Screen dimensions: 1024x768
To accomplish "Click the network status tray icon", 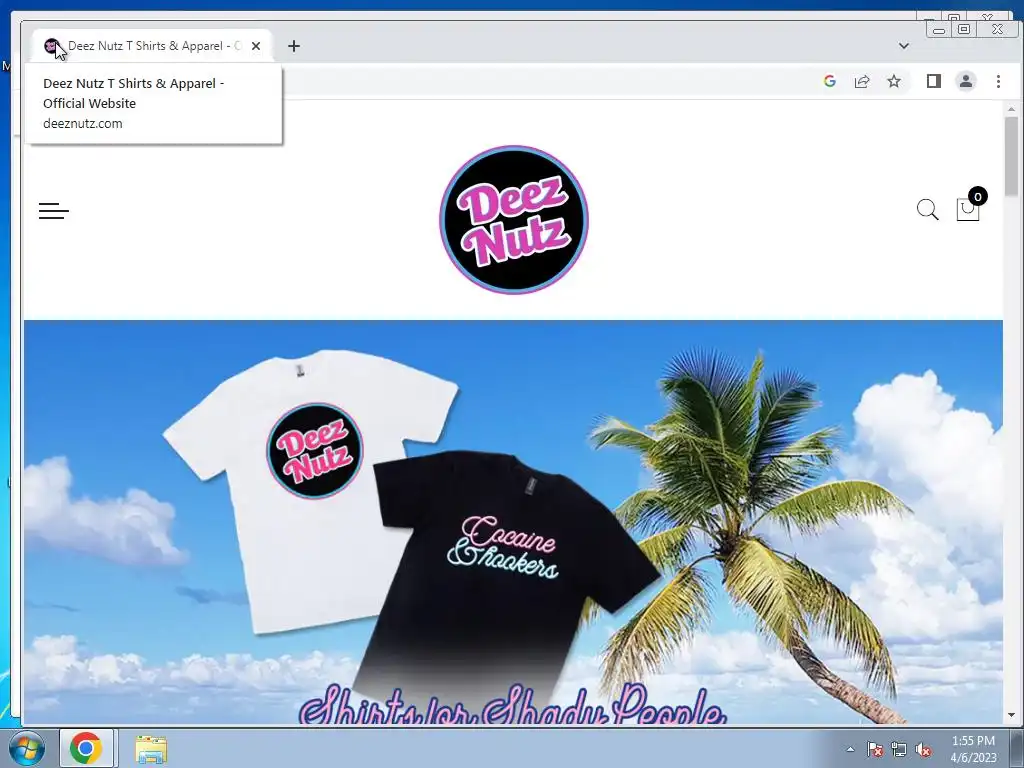I will (x=899, y=749).
